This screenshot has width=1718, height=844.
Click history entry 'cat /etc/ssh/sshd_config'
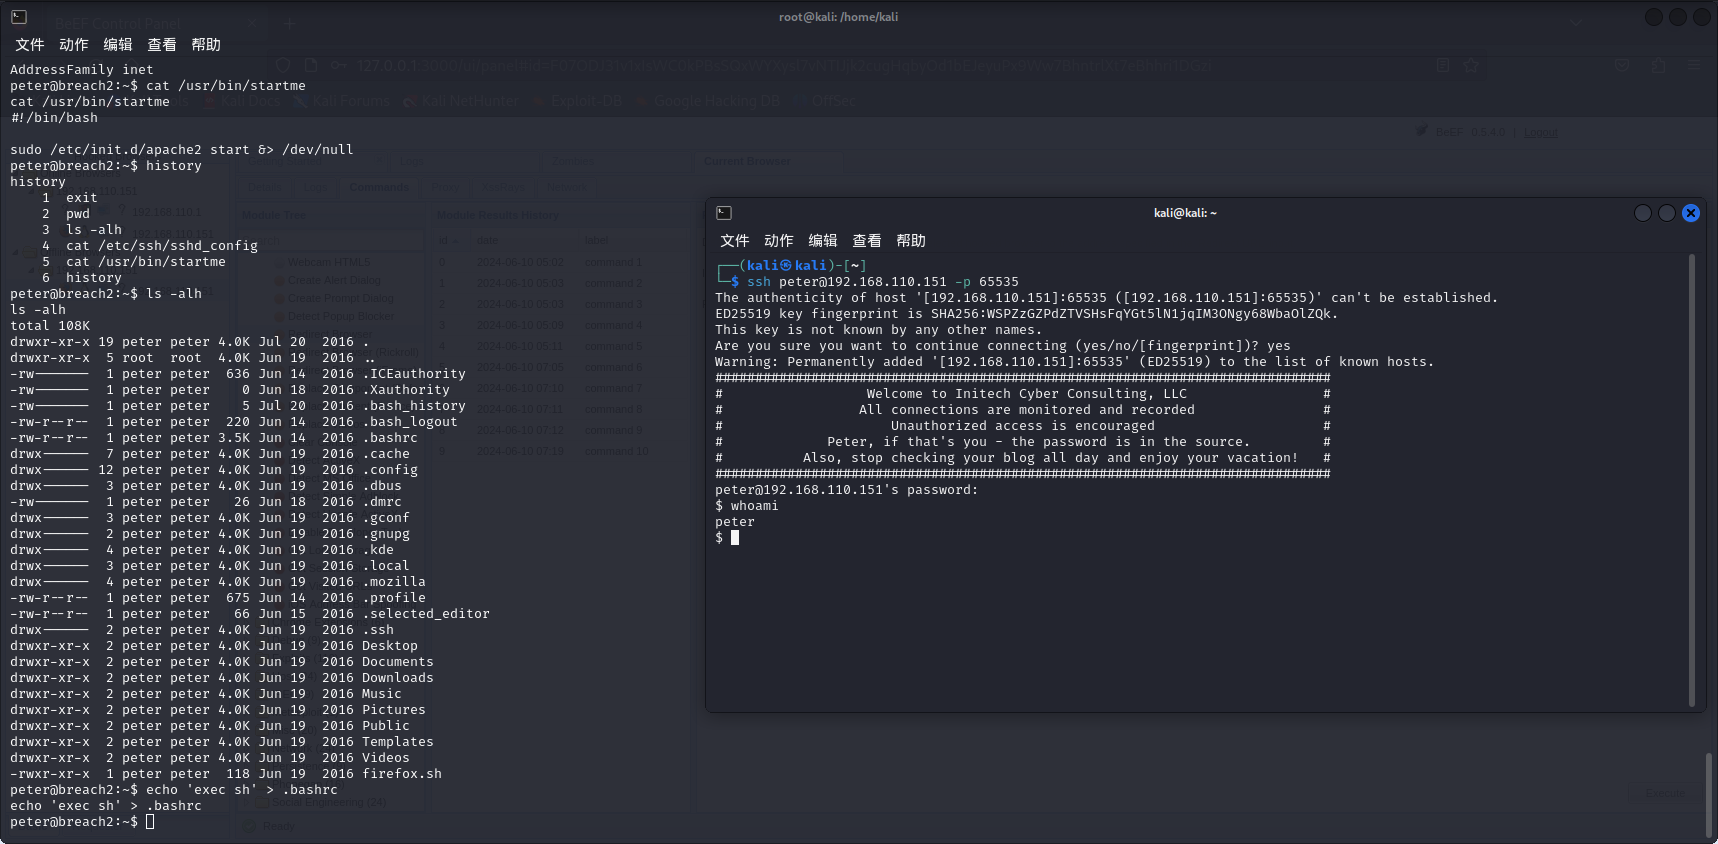click(162, 246)
